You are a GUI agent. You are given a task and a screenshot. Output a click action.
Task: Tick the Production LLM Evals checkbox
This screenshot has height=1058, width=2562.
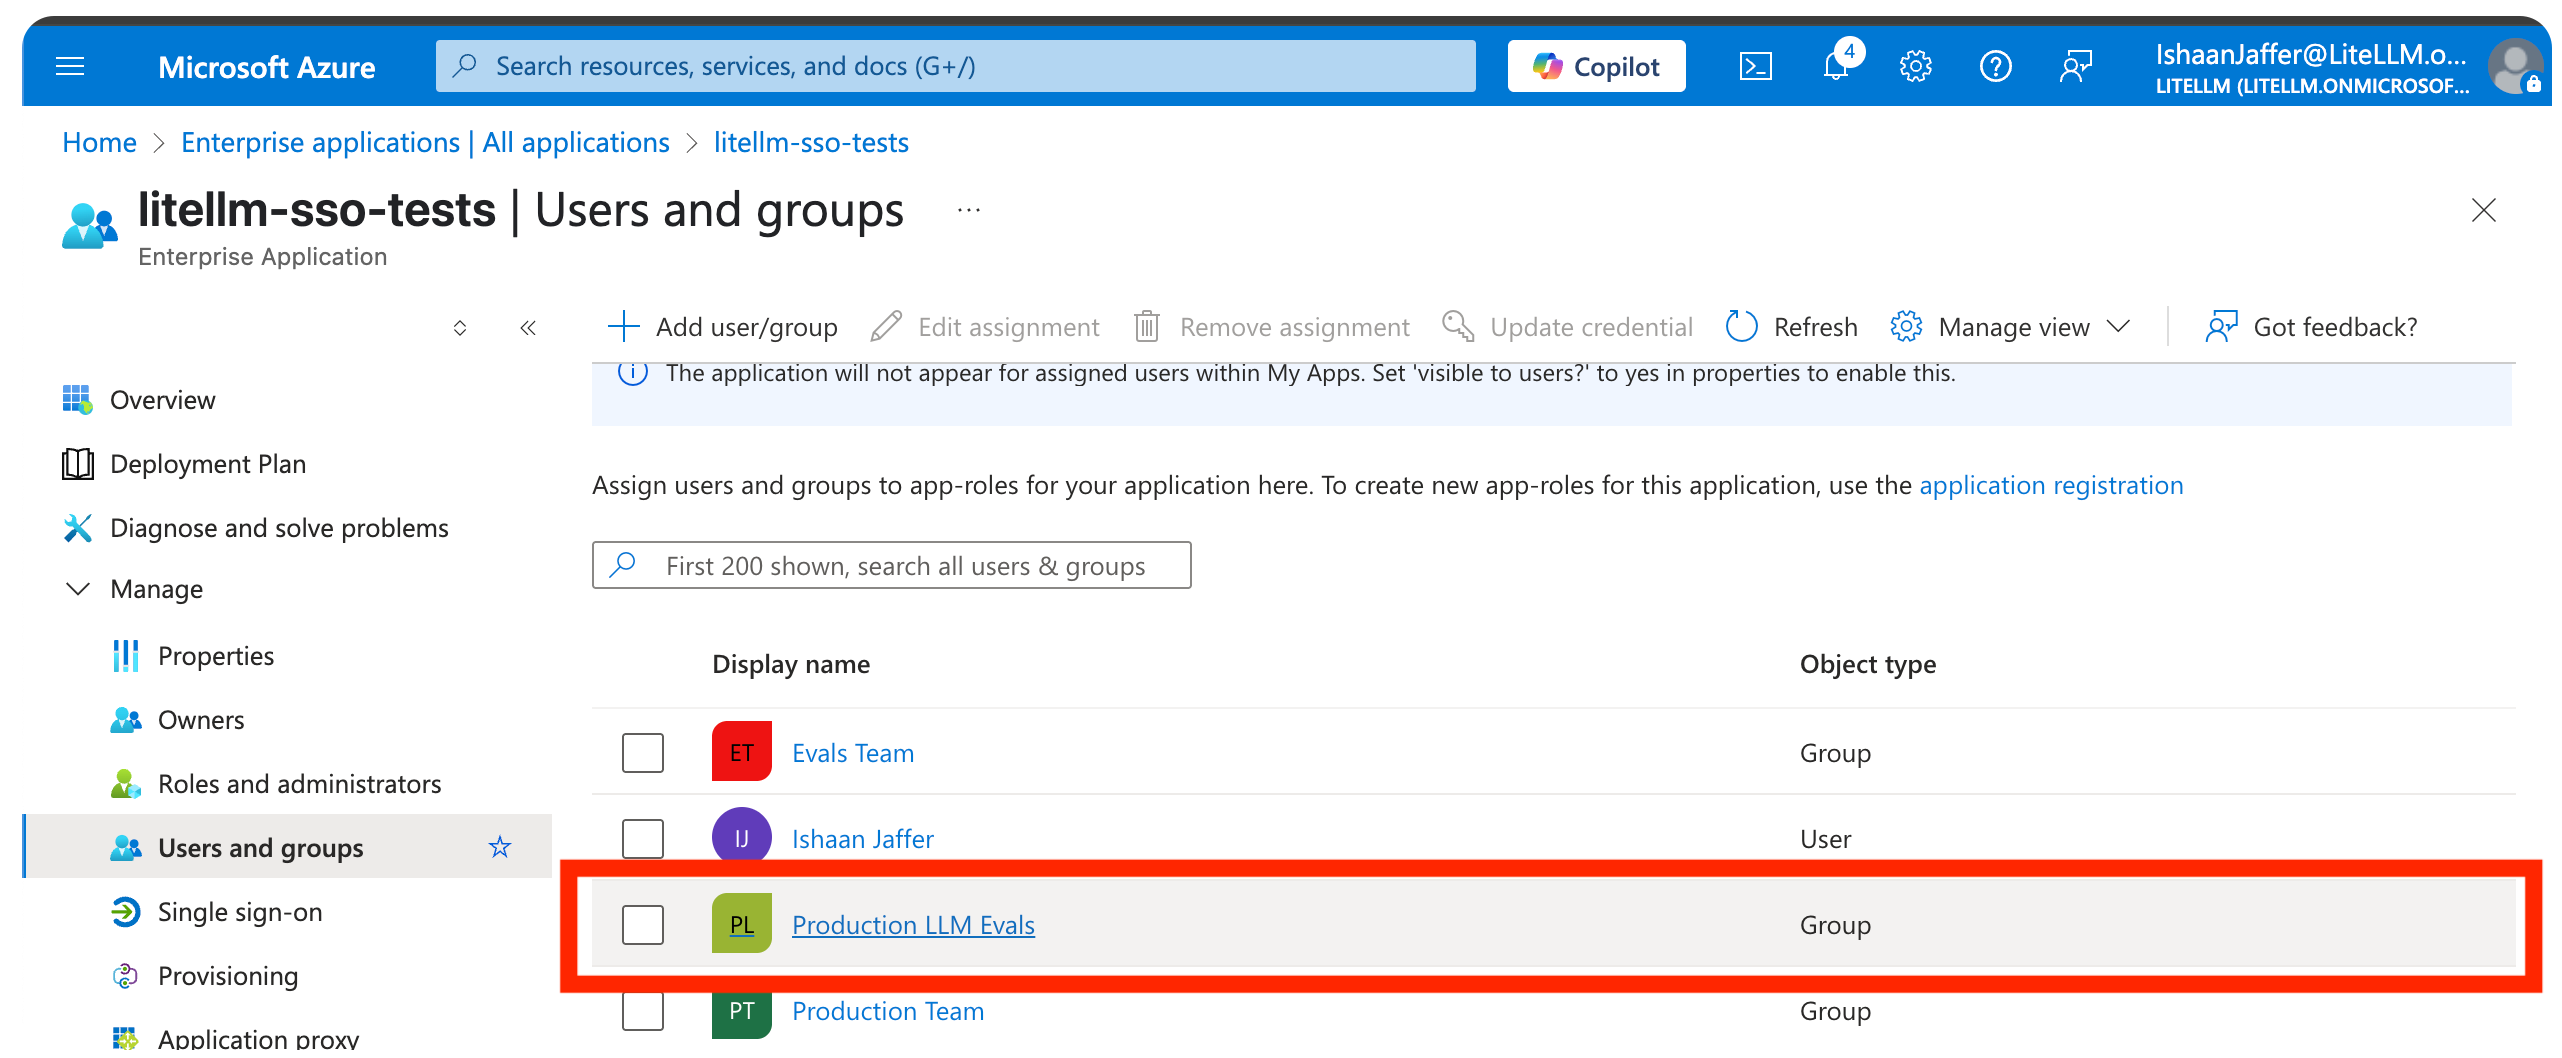tap(643, 925)
